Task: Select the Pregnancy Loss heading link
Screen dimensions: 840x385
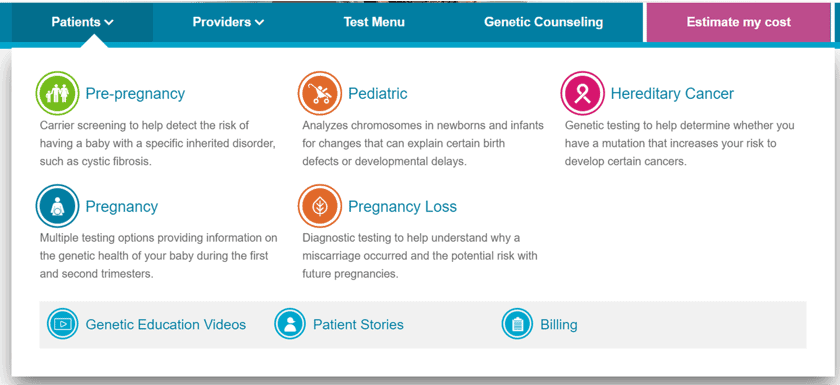Action: pyautogui.click(x=402, y=207)
